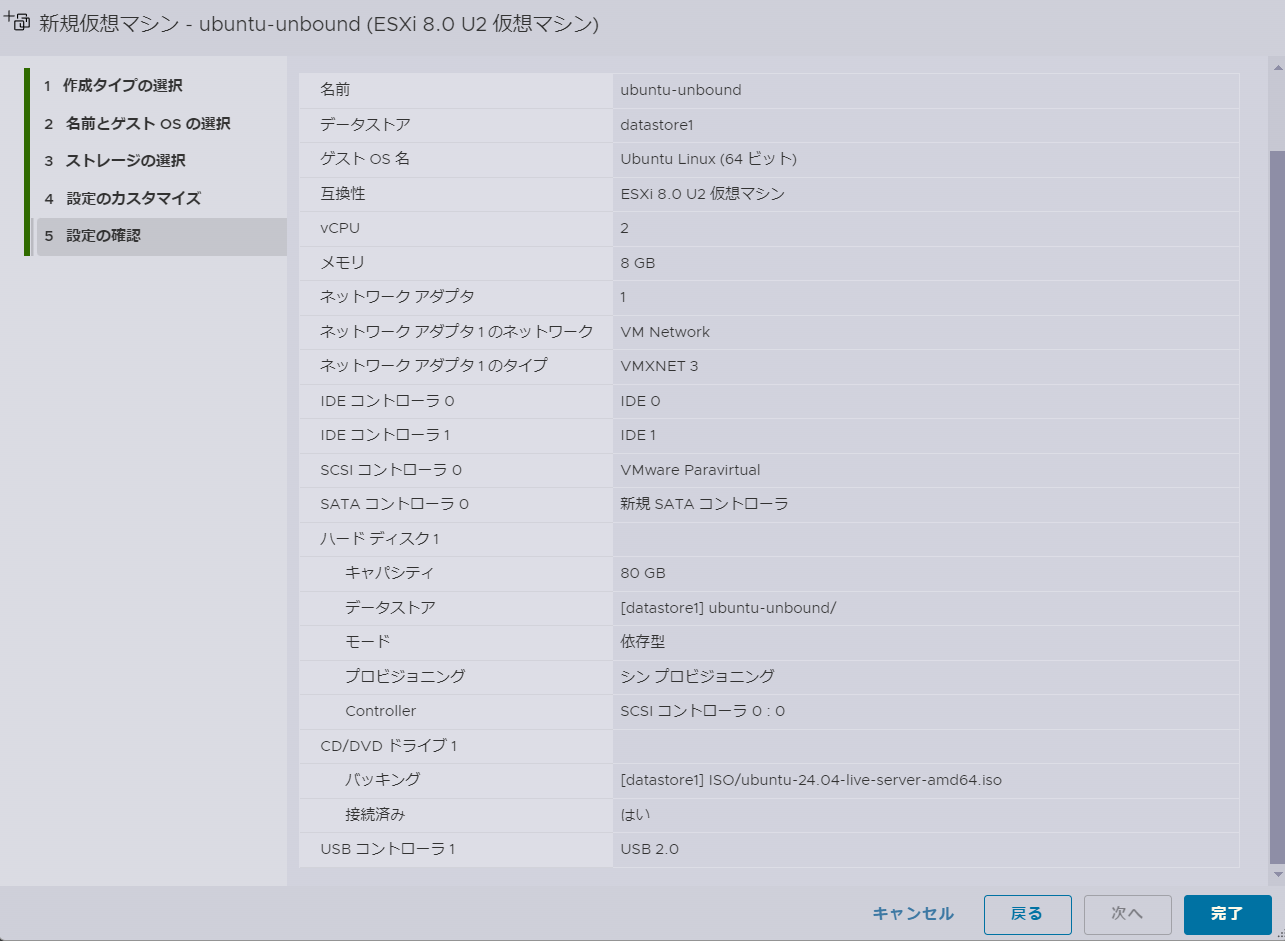1285x941 pixels.
Task: Click the vCPU label
Action: (340, 228)
